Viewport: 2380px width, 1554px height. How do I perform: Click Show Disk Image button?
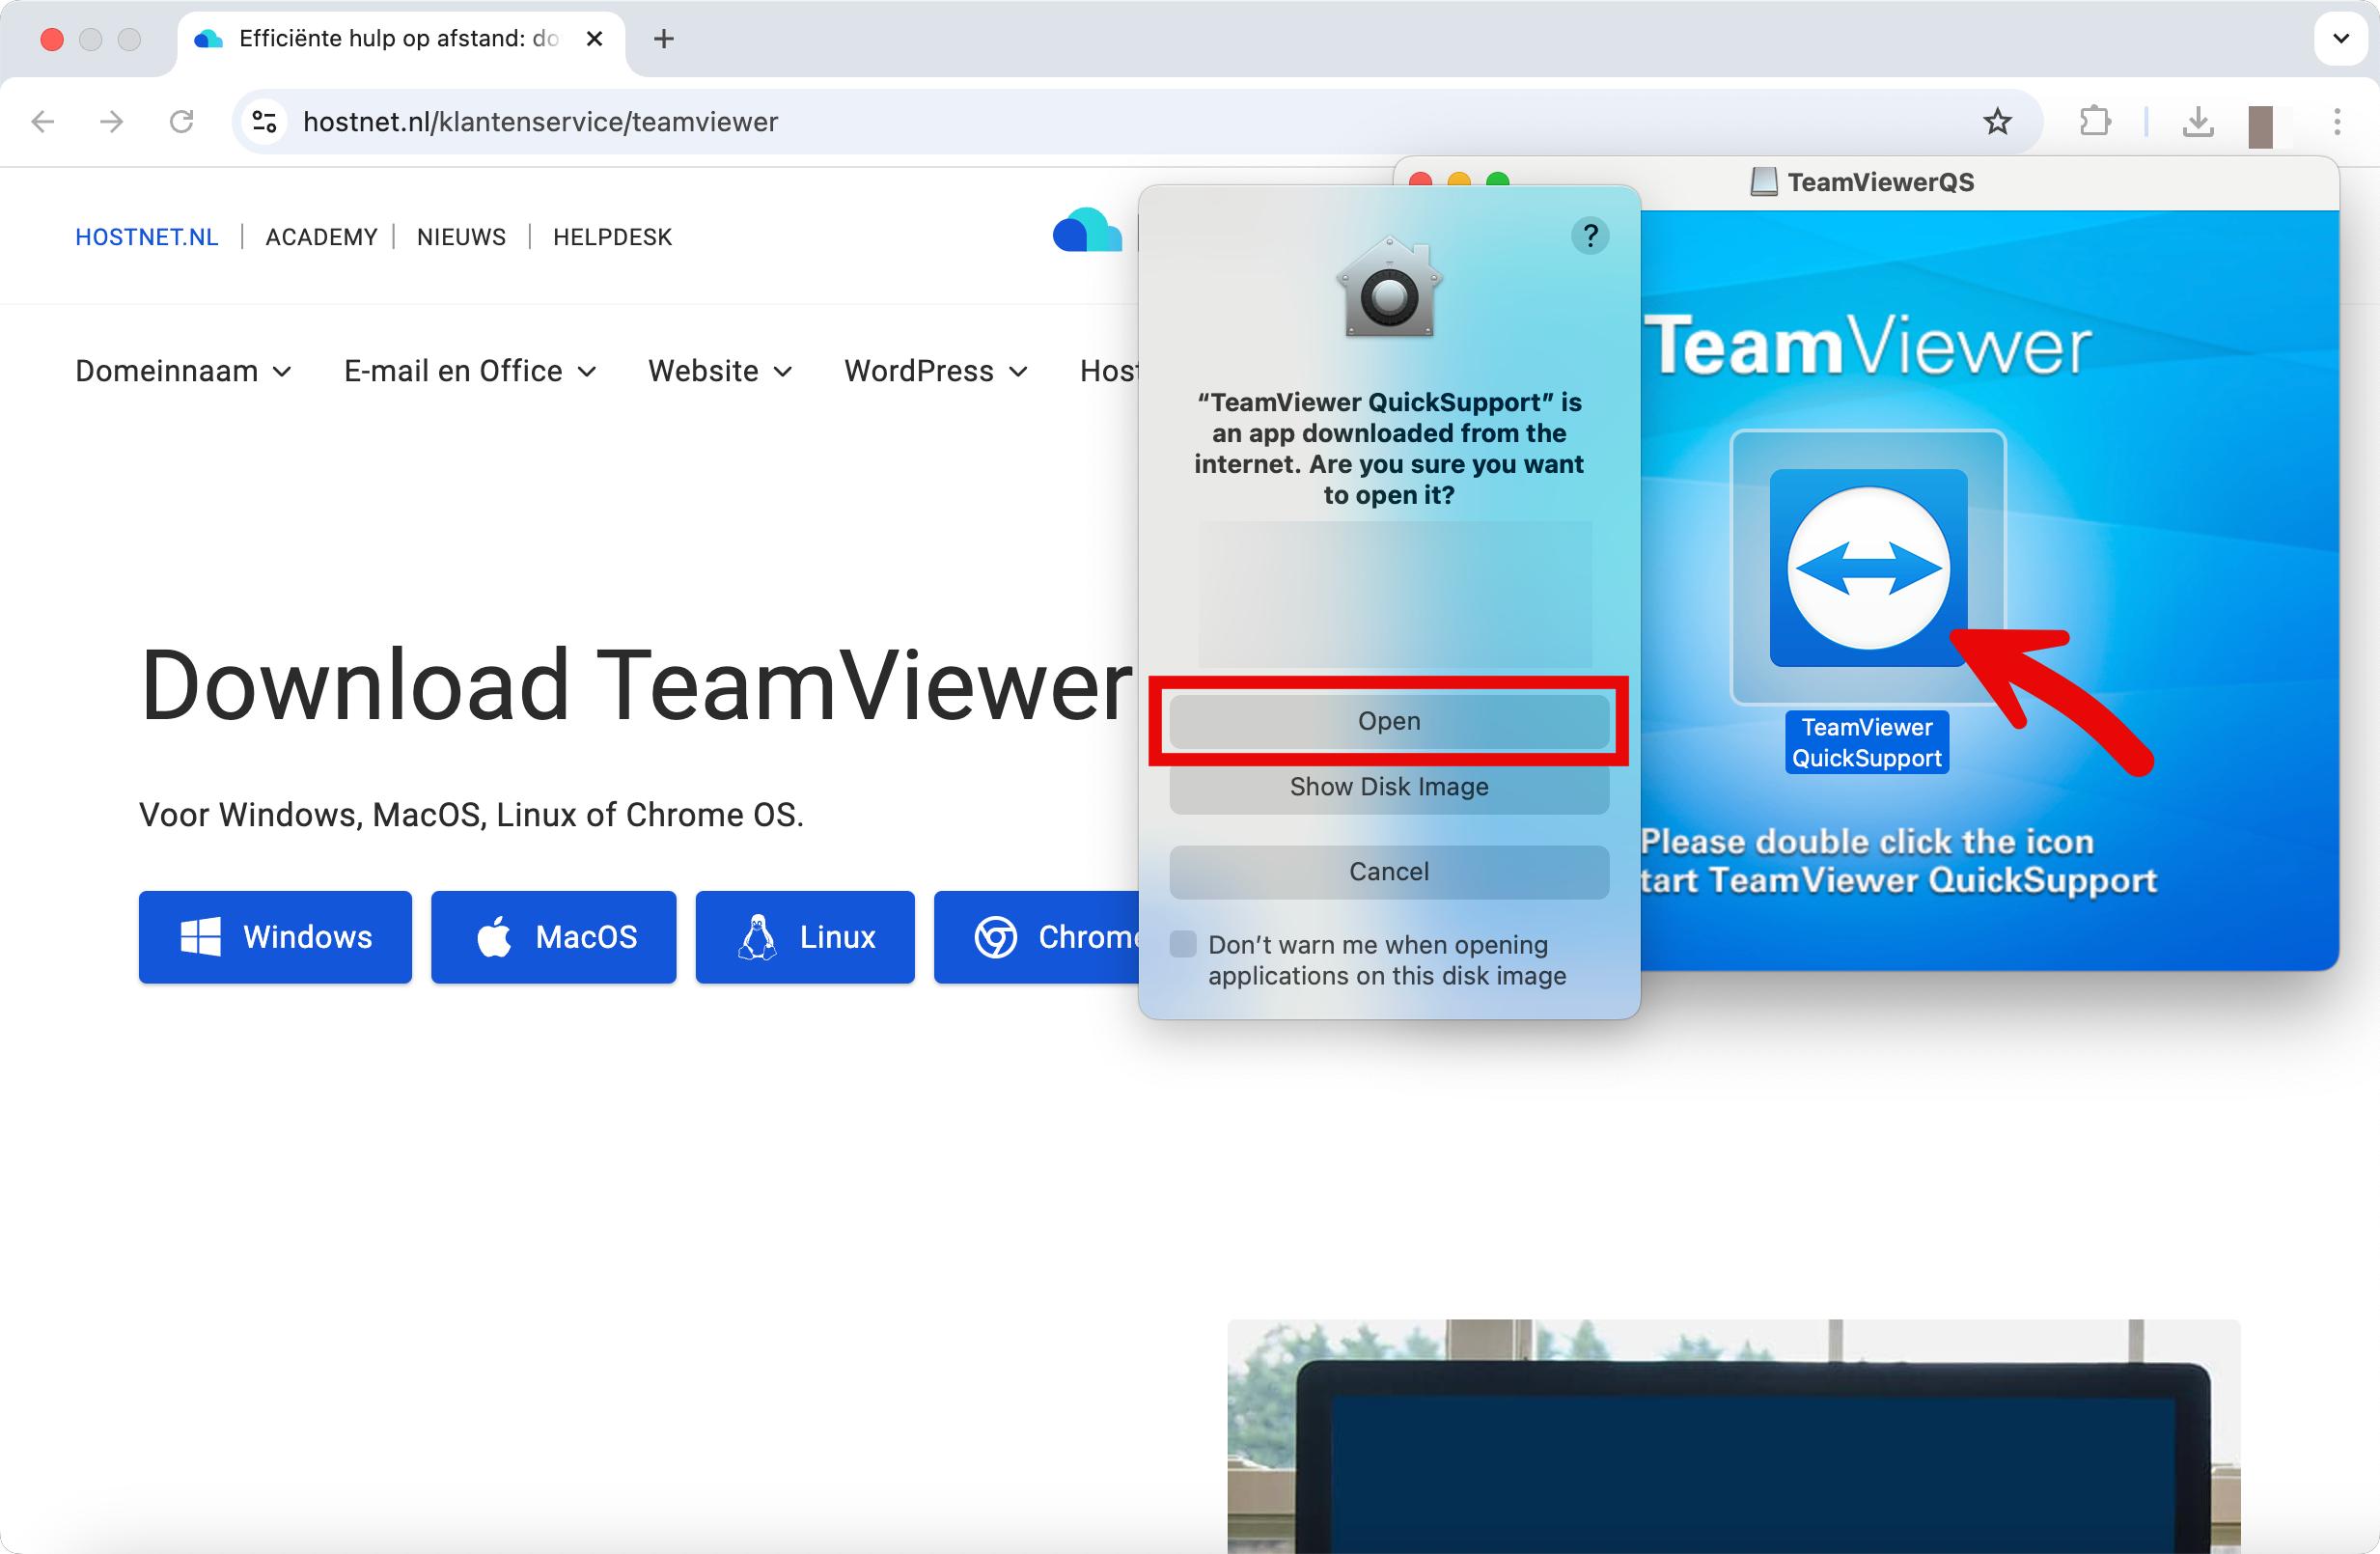point(1389,787)
